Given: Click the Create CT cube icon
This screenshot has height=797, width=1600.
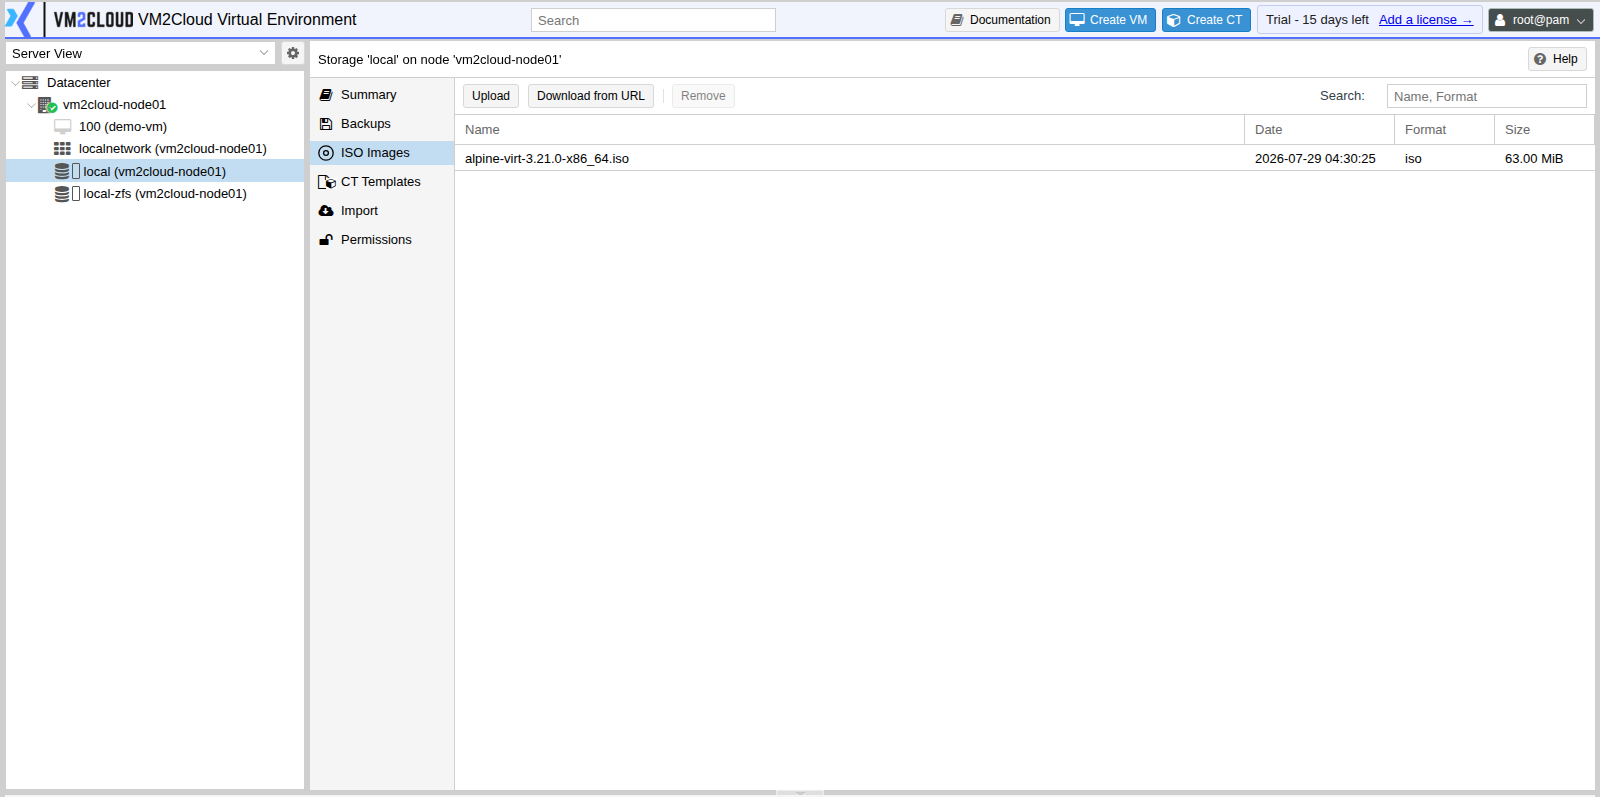Looking at the screenshot, I should click(1174, 20).
